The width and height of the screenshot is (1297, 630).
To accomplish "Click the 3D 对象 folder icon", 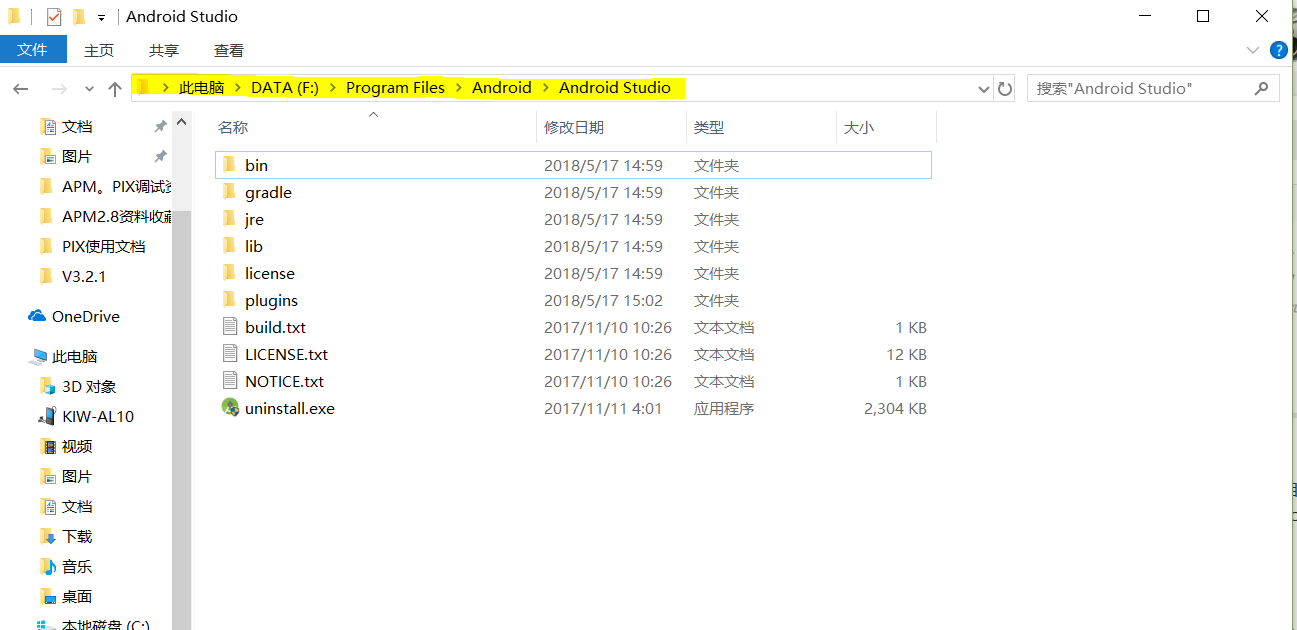I will tap(47, 386).
